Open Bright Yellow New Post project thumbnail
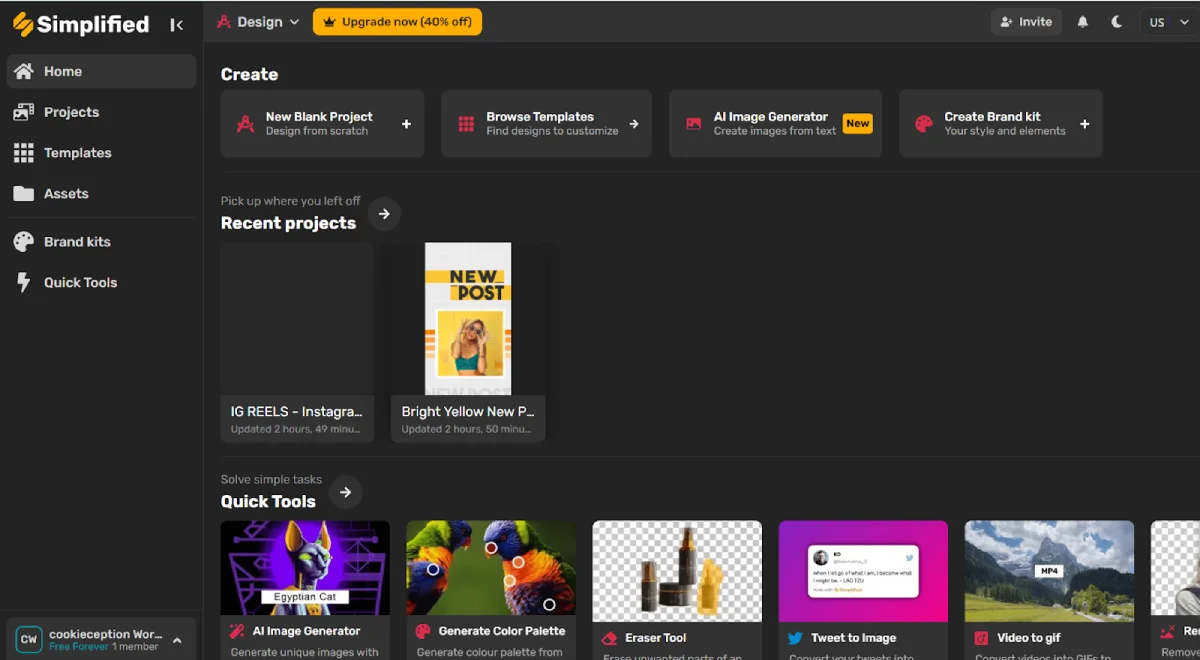Screen dimensions: 1200x660 (468, 320)
